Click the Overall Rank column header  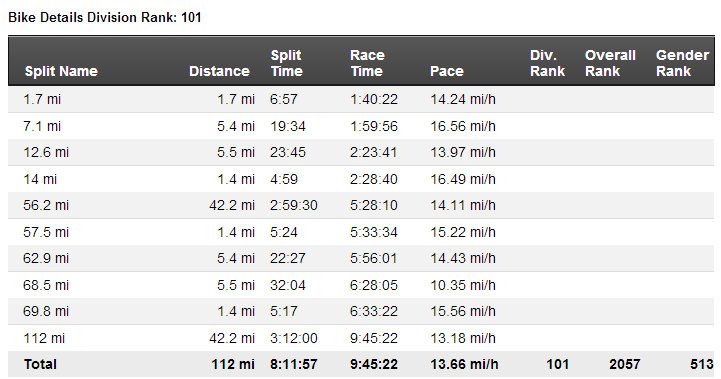(610, 63)
